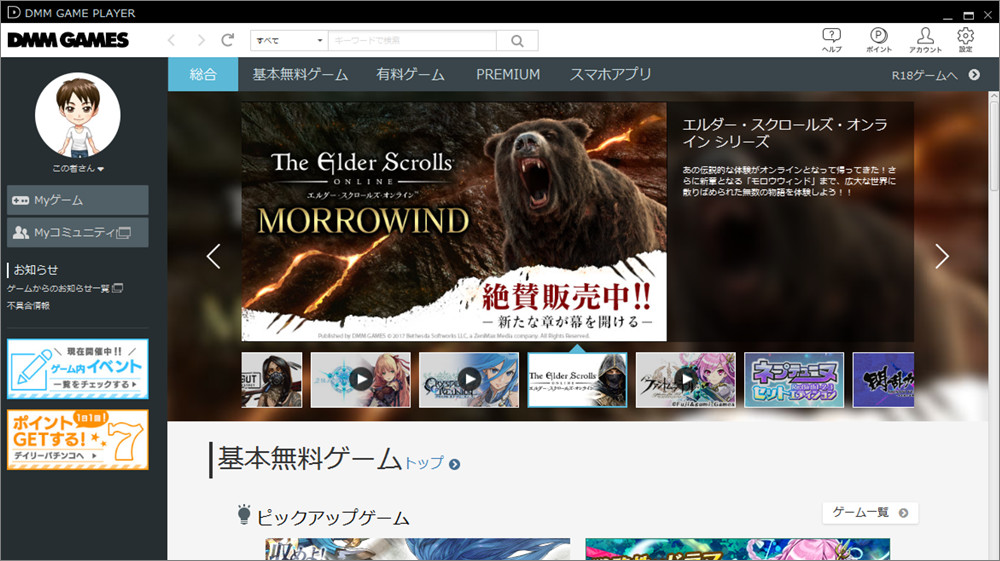Open Help (ヘルプ) icon
The image size is (1000, 561).
point(832,40)
